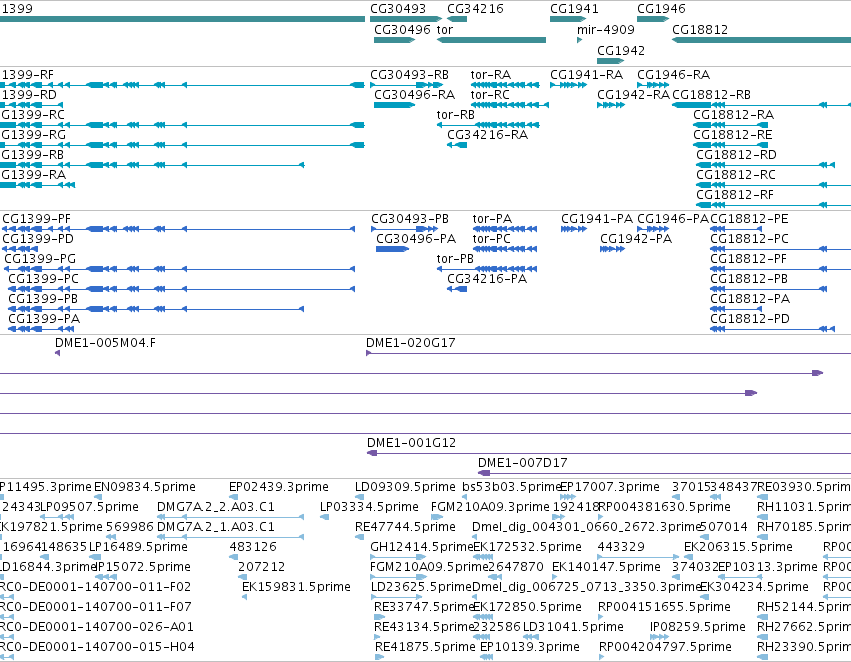Image resolution: width=851 pixels, height=662 pixels.
Task: Click the CG1399-PF protein label
Action: [36, 219]
